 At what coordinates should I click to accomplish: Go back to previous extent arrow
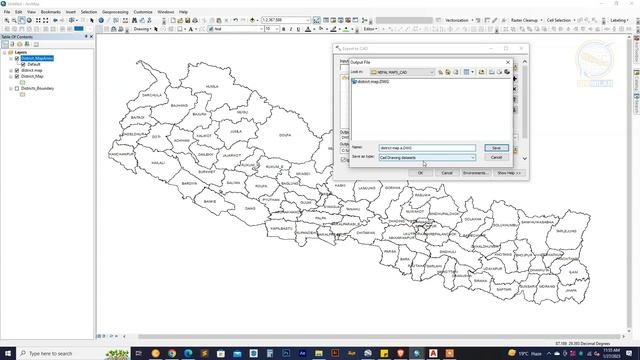[55, 20]
